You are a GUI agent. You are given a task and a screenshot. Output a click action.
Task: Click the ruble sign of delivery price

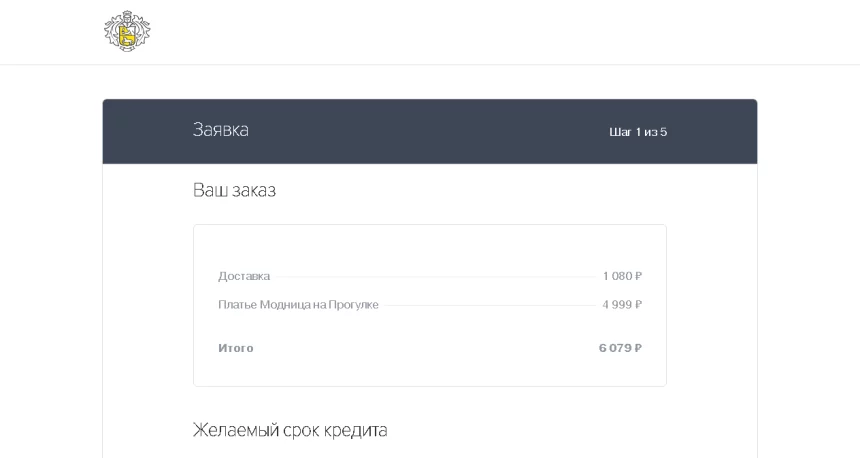(638, 276)
